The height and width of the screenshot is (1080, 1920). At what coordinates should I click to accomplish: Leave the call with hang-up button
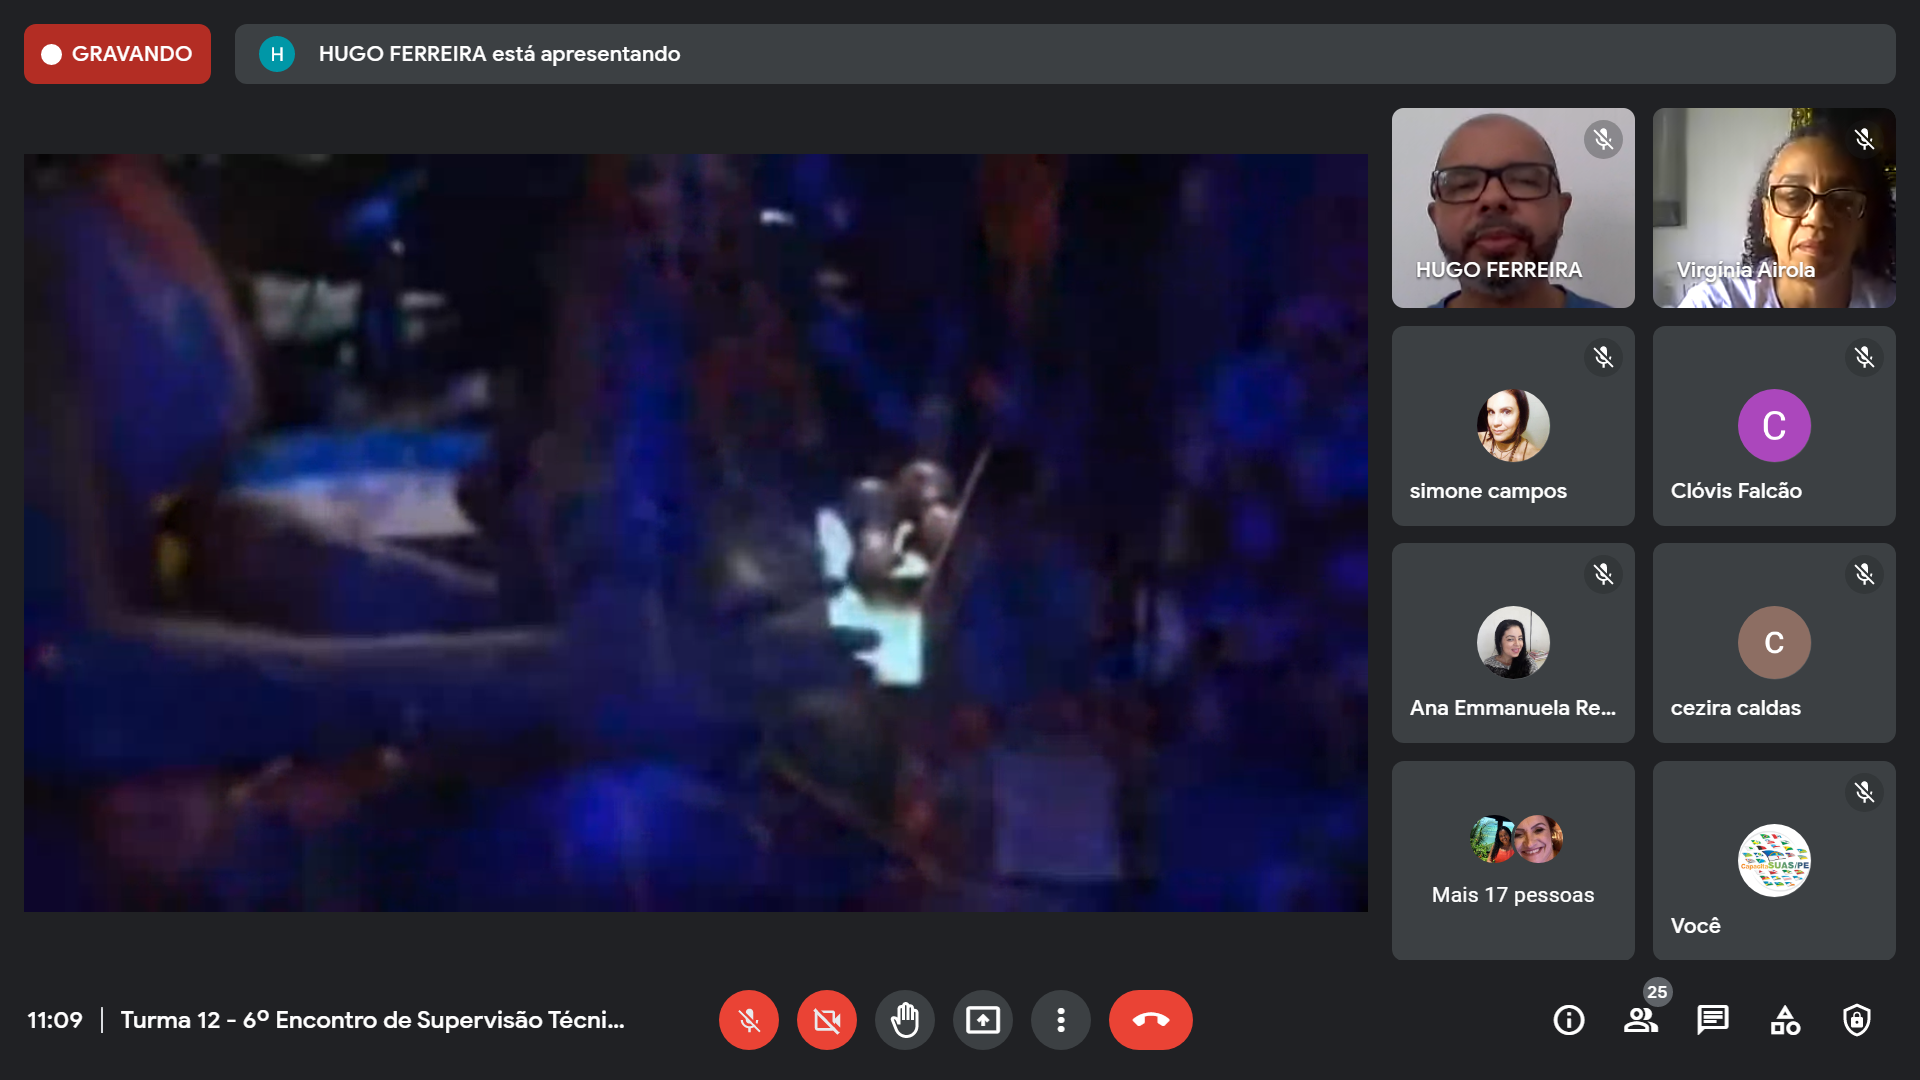coord(1150,1020)
